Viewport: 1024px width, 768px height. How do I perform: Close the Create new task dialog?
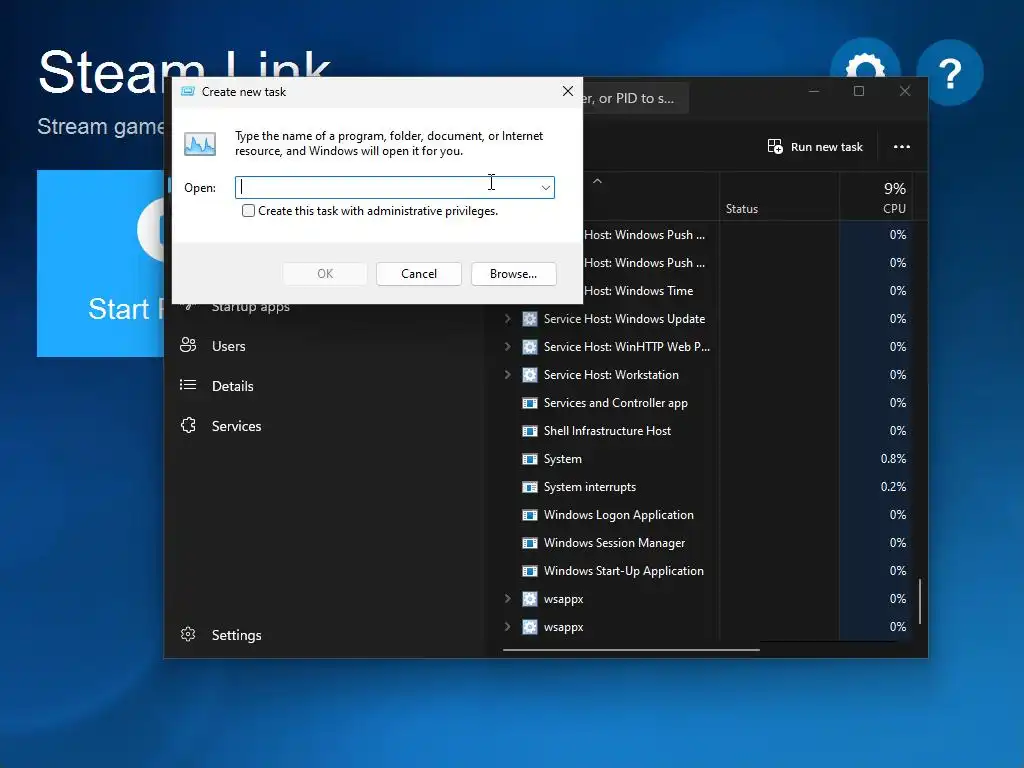568,91
